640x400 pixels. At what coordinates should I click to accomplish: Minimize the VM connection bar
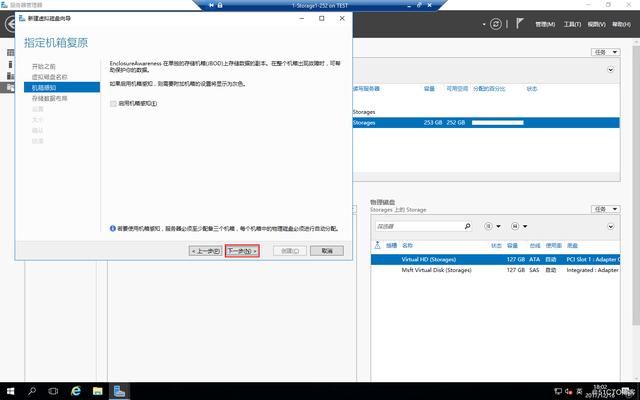click(x=409, y=6)
